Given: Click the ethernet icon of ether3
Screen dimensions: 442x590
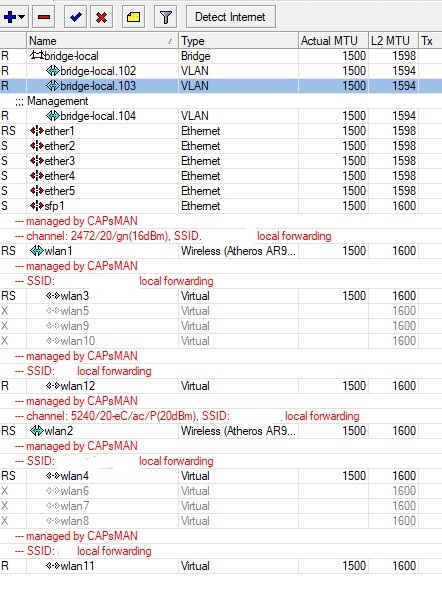Looking at the screenshot, I should [x=37, y=161].
